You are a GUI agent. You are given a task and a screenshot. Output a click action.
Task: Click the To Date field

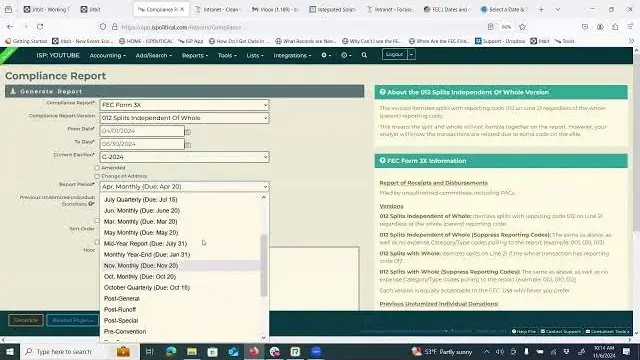142,144
